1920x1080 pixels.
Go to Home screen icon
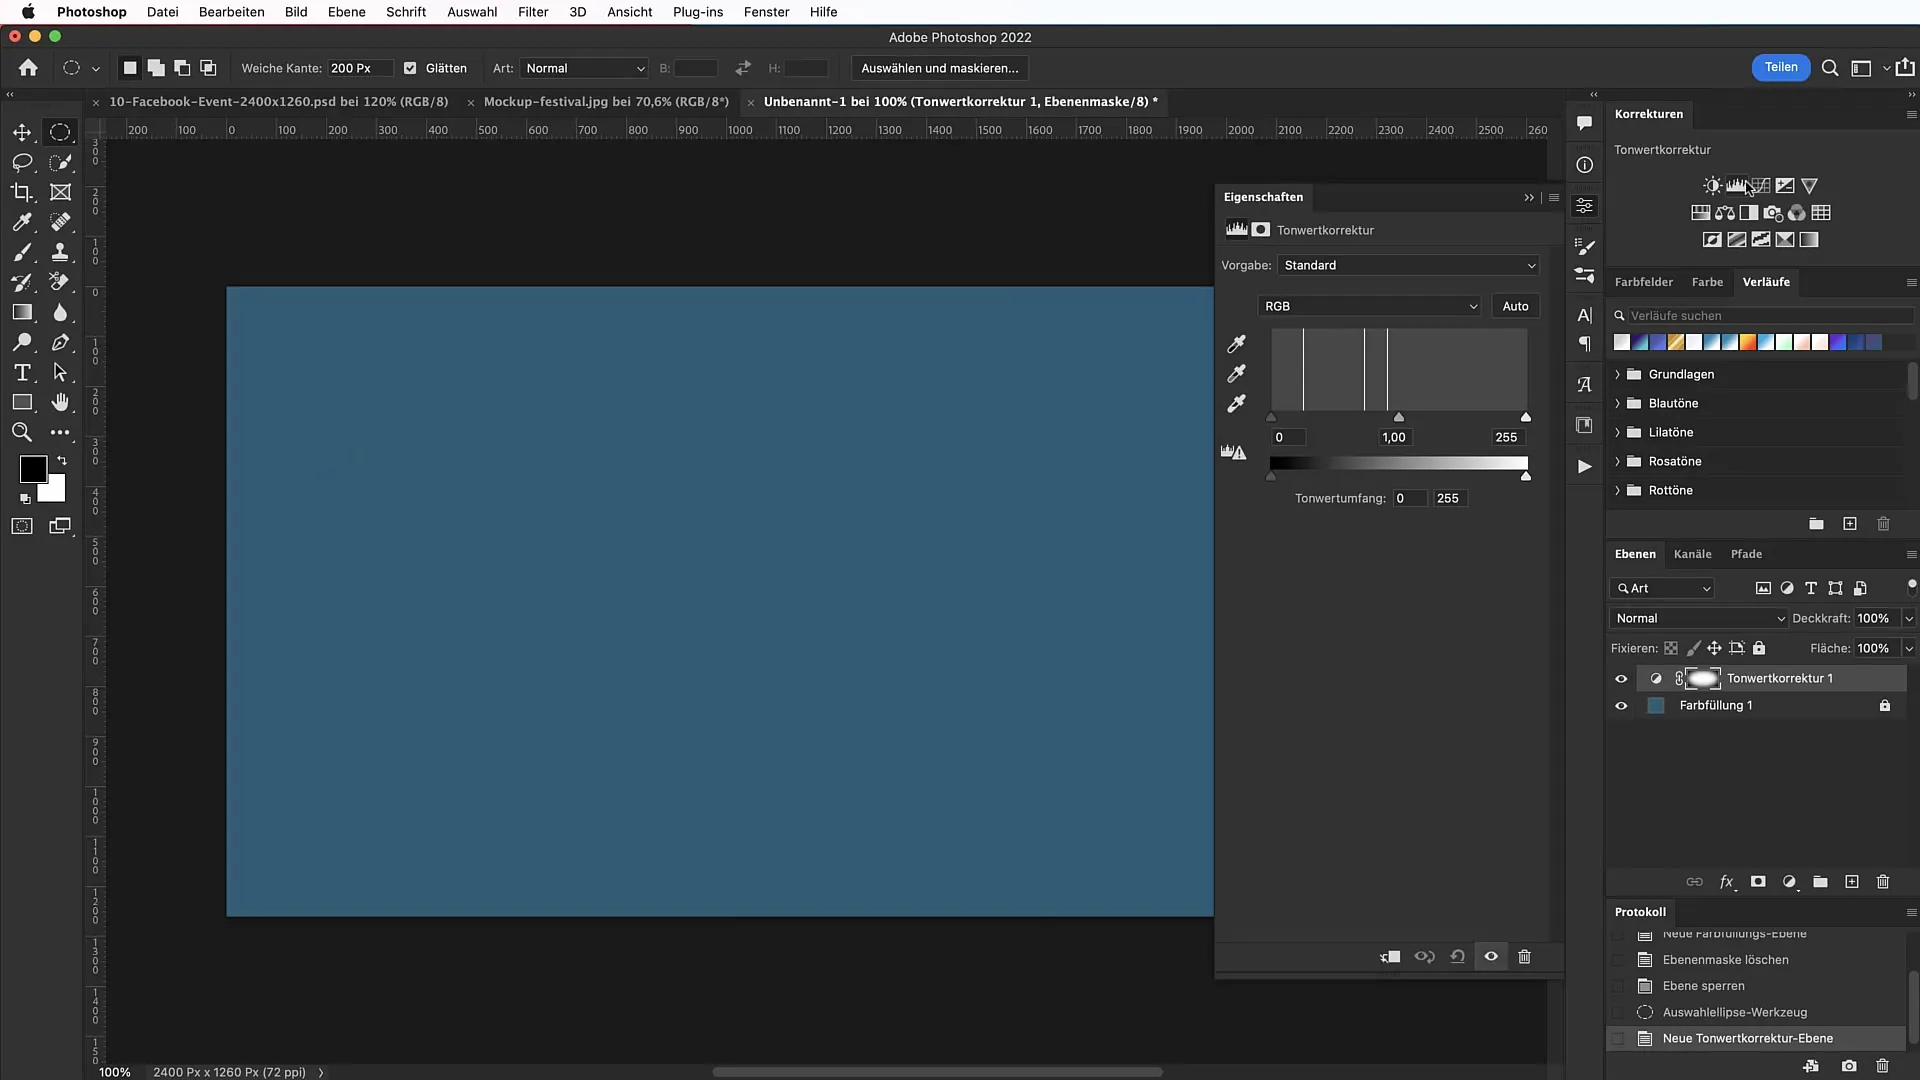(x=28, y=68)
